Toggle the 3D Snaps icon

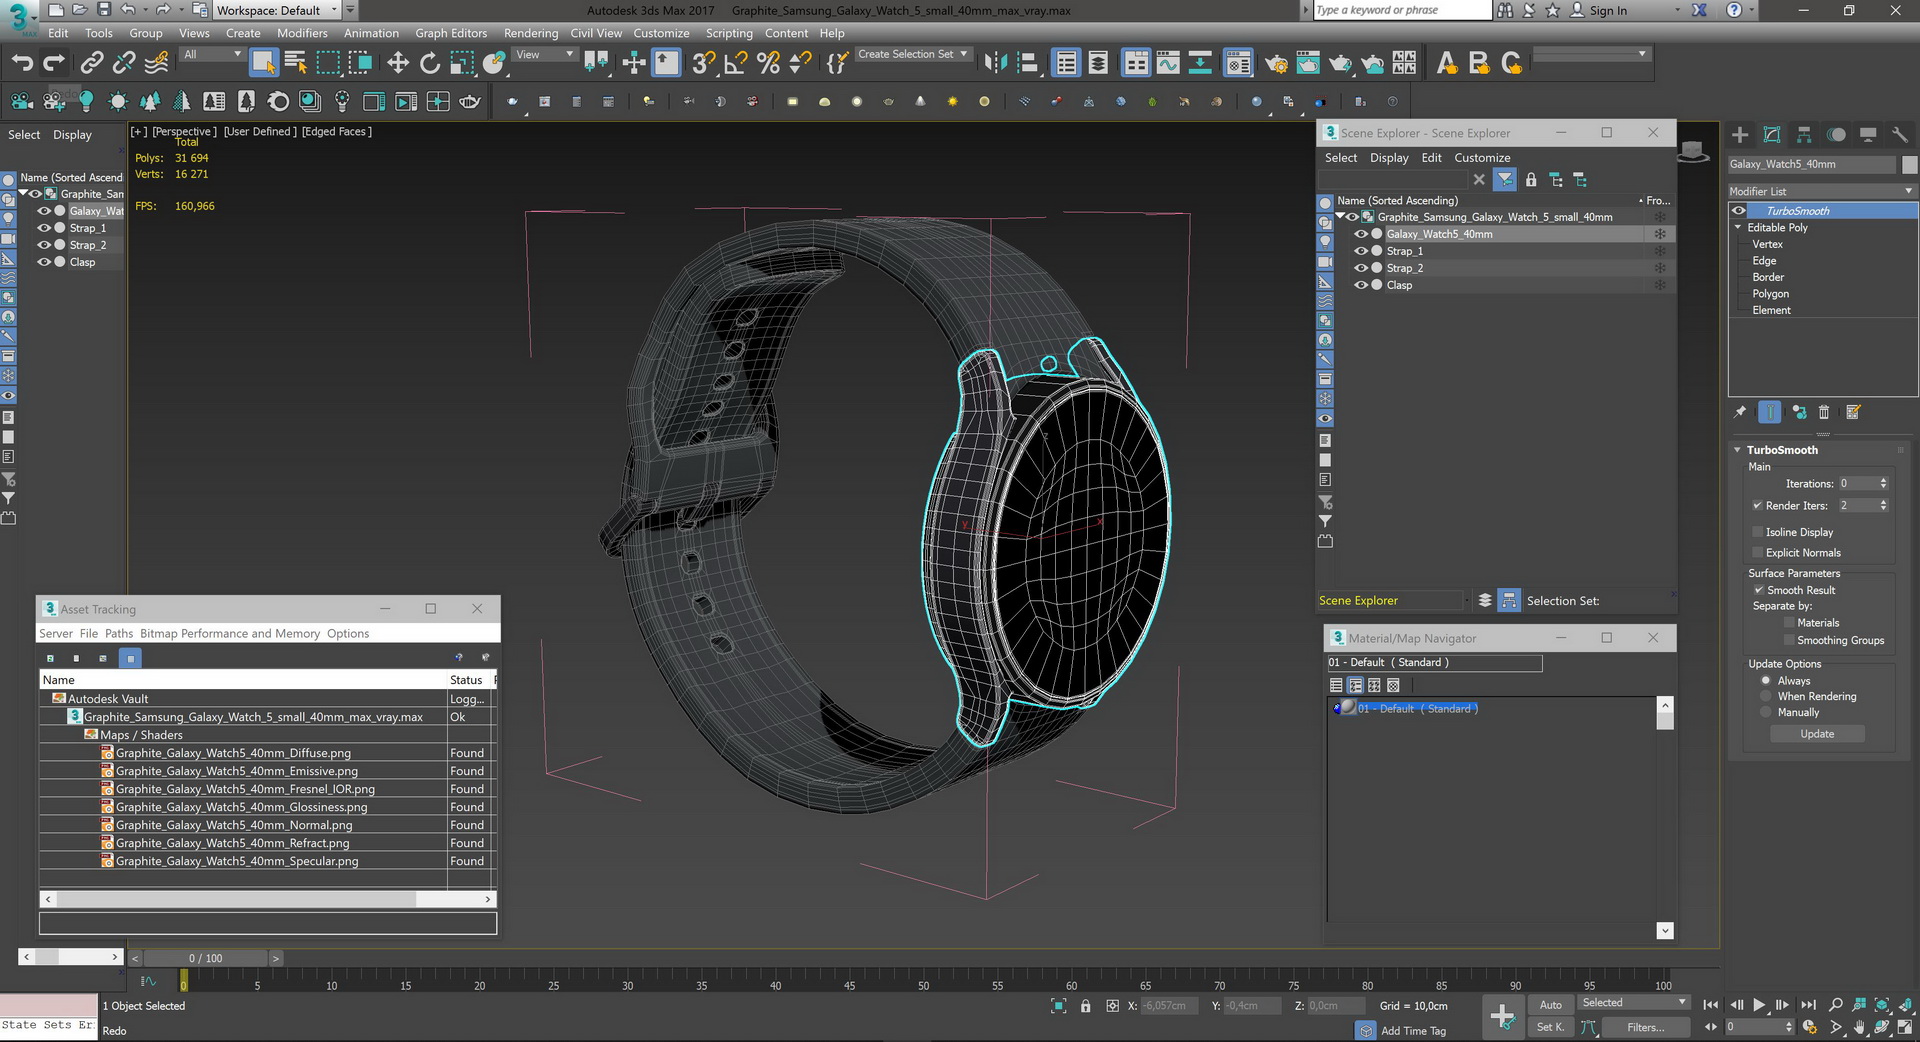[x=703, y=63]
